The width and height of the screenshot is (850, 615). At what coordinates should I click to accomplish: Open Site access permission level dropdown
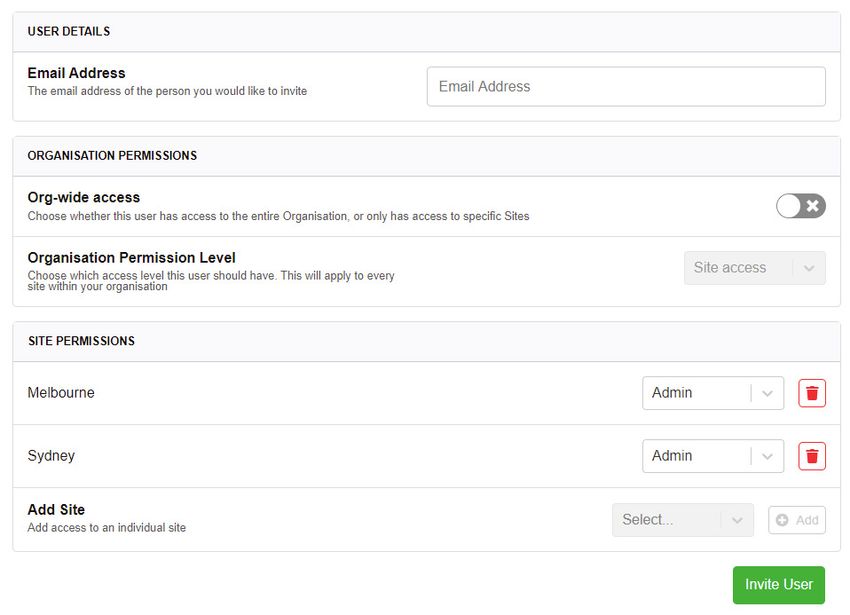pos(755,267)
